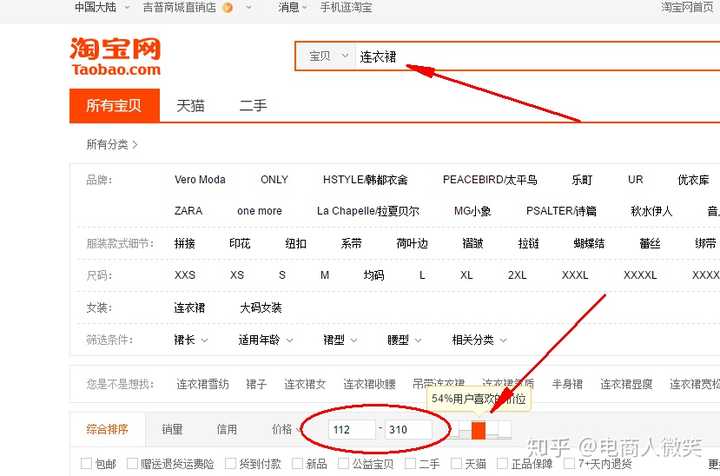The height and width of the screenshot is (476, 720).
Task: Filter by brand PEACEBIRD/太平鸟
Action: click(489, 179)
